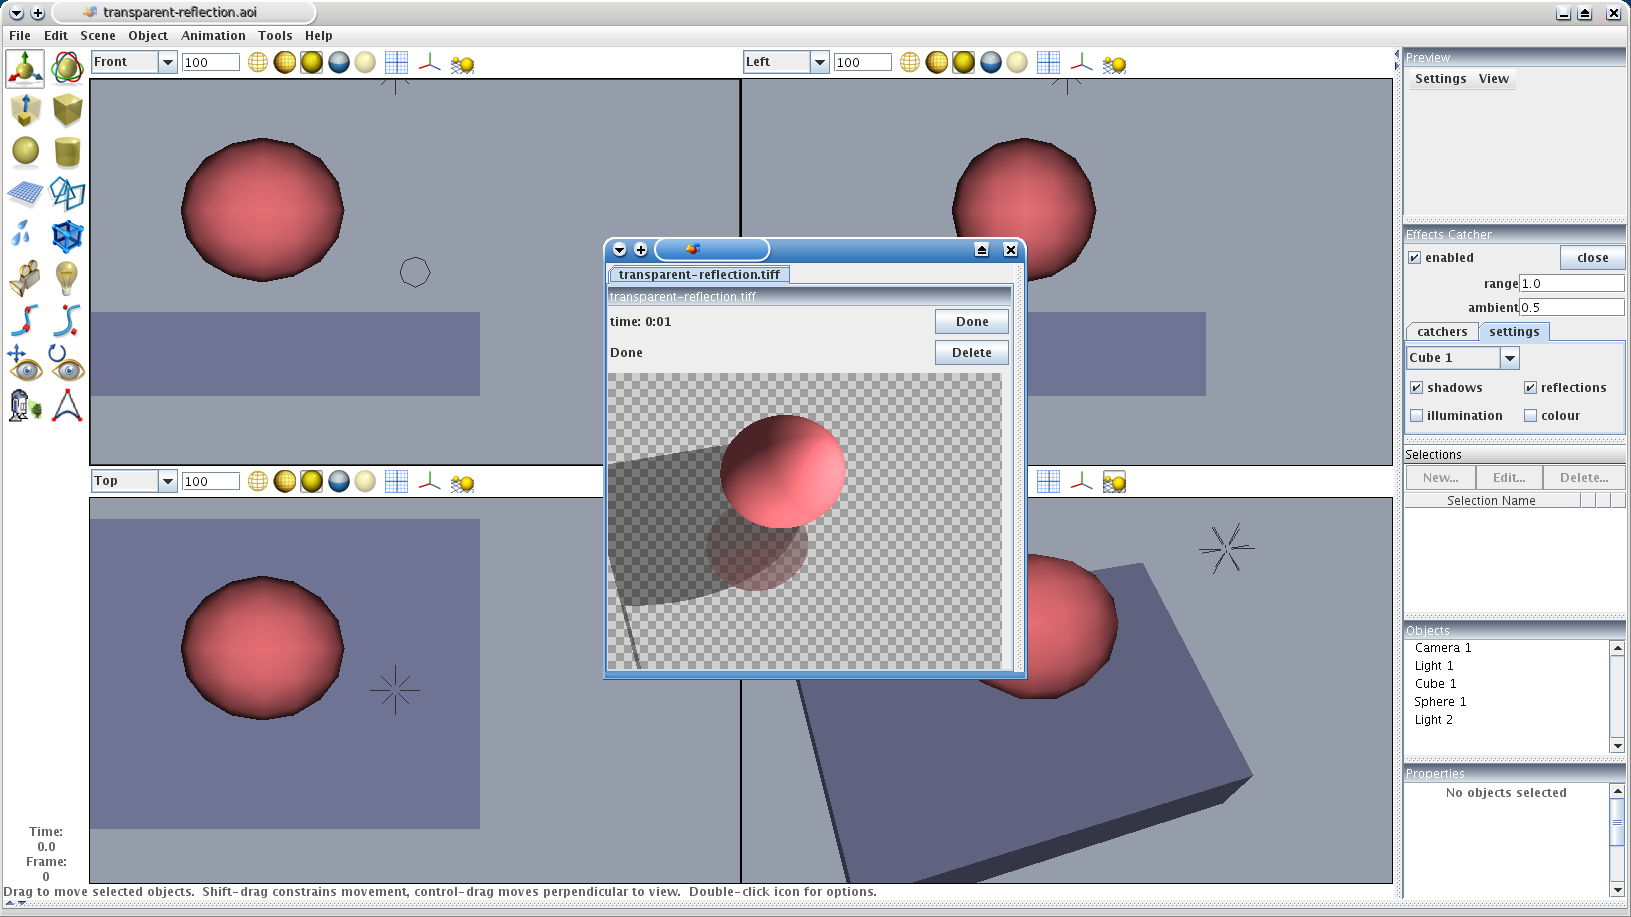Enable the colour checkbox

[x=1530, y=416]
